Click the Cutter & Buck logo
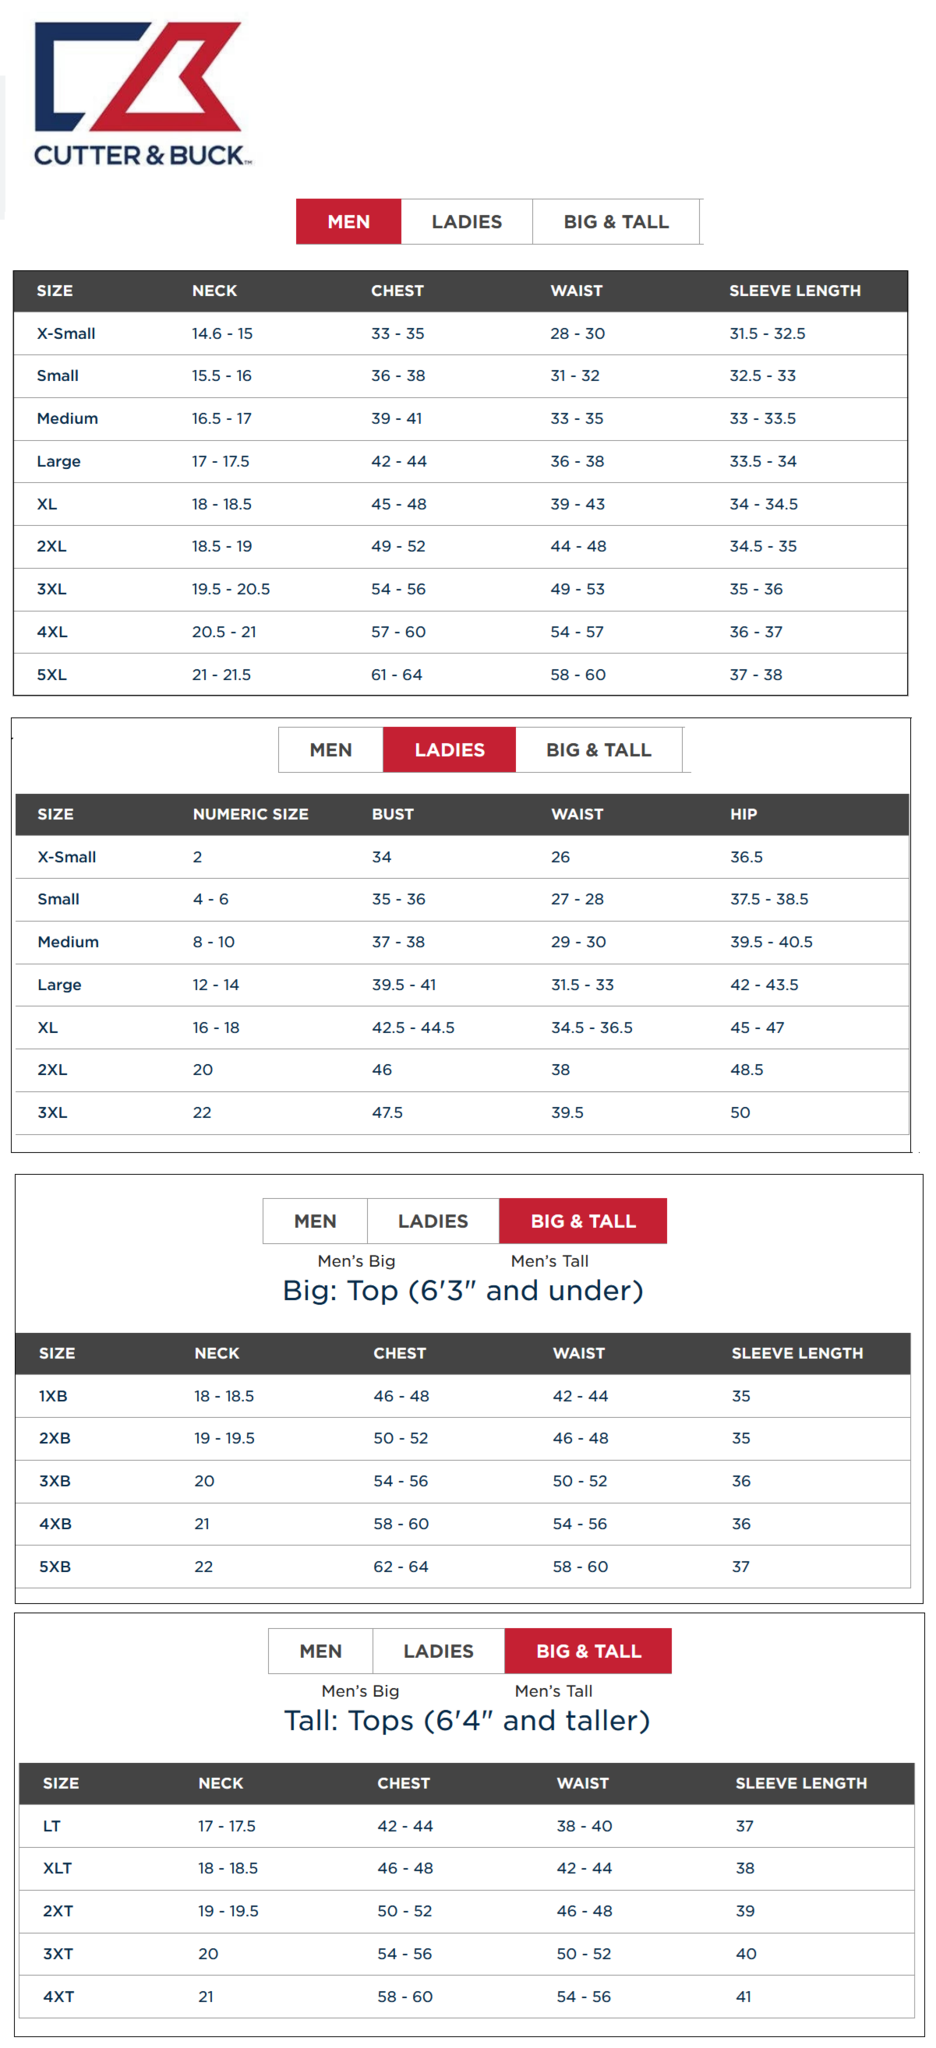Image resolution: width=936 pixels, height=2048 pixels. [140, 93]
